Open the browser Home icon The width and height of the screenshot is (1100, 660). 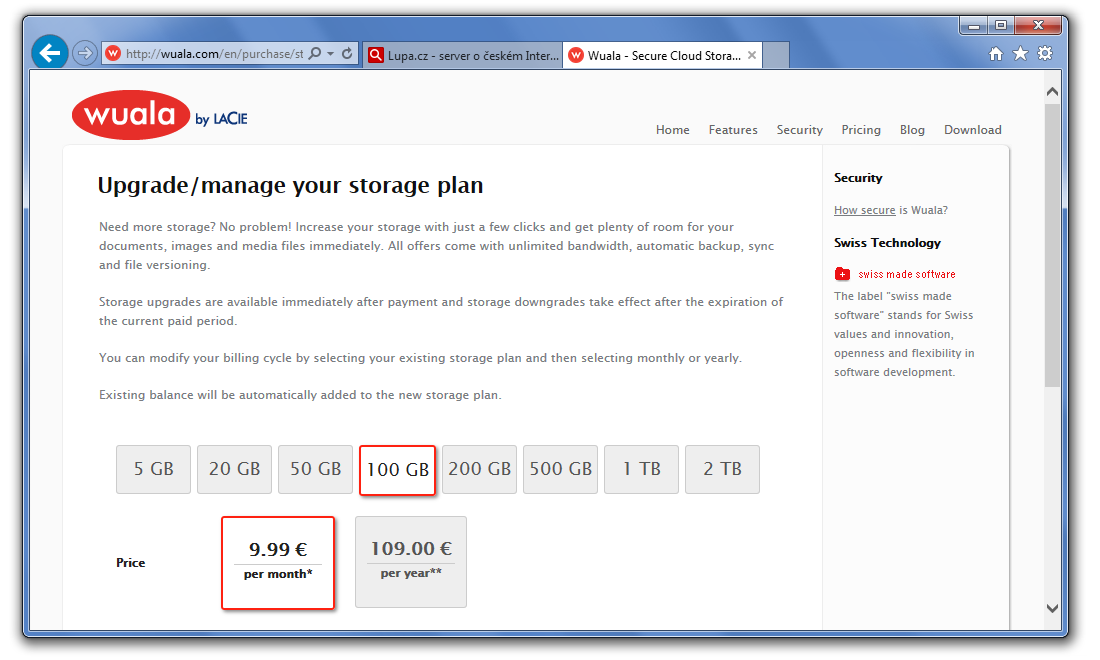coord(995,54)
